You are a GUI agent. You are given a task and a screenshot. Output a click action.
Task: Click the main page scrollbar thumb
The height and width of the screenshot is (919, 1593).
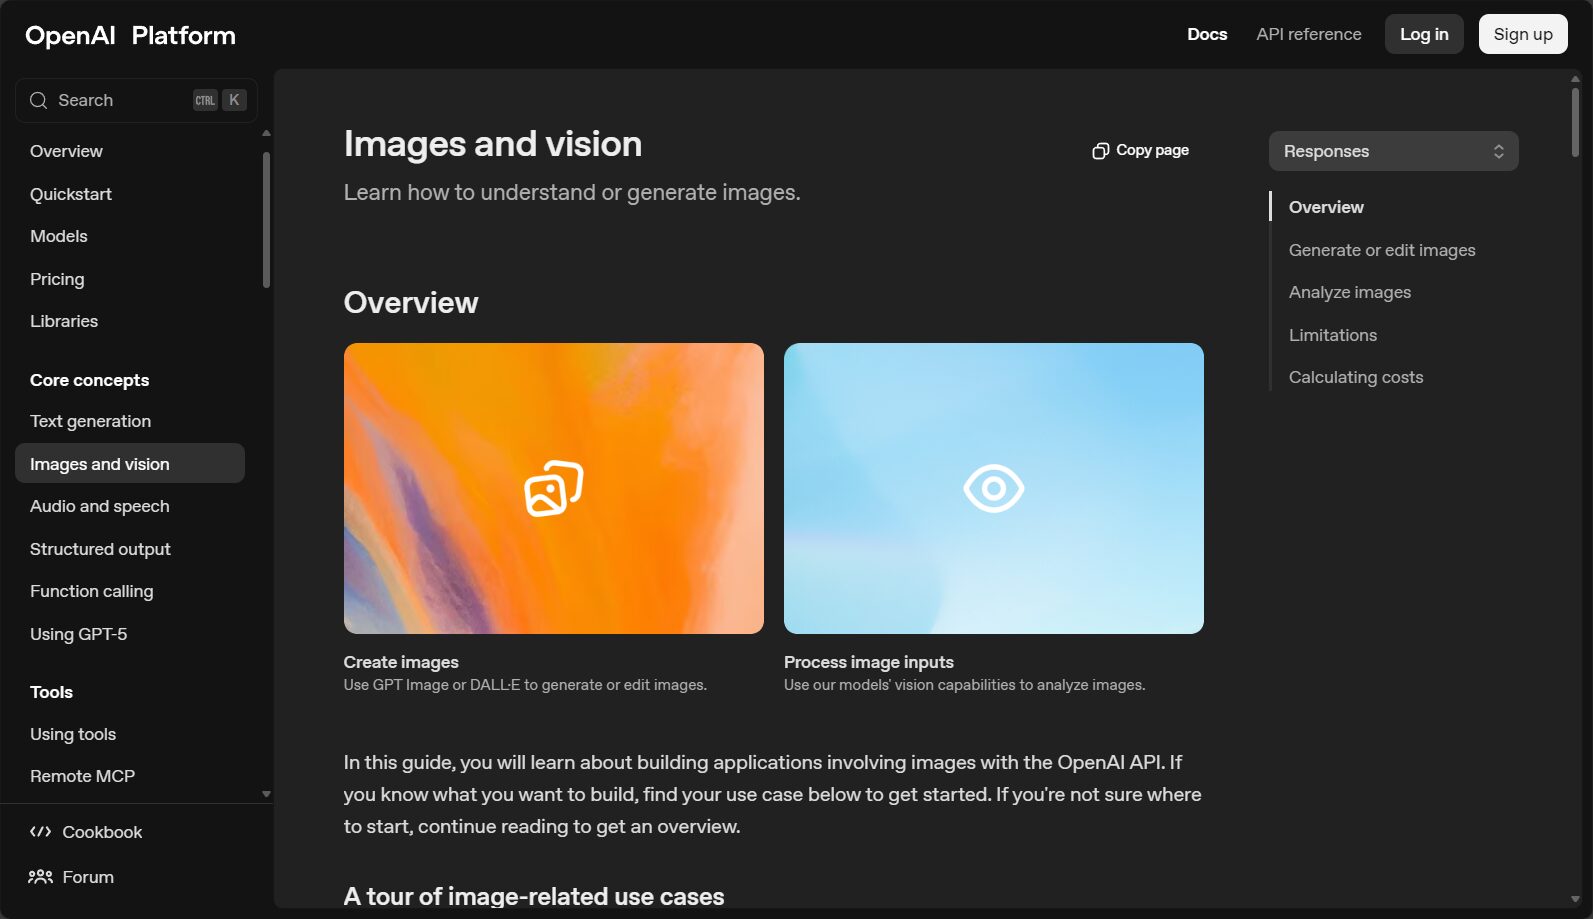tap(1575, 122)
